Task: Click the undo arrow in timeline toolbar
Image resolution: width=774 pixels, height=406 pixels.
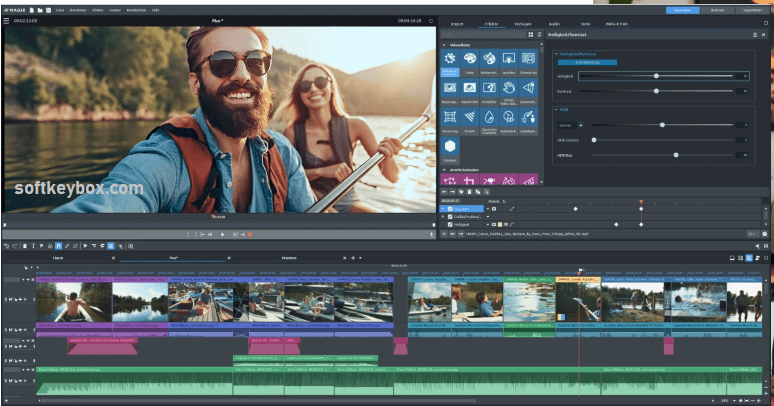Action: pyautogui.click(x=6, y=246)
